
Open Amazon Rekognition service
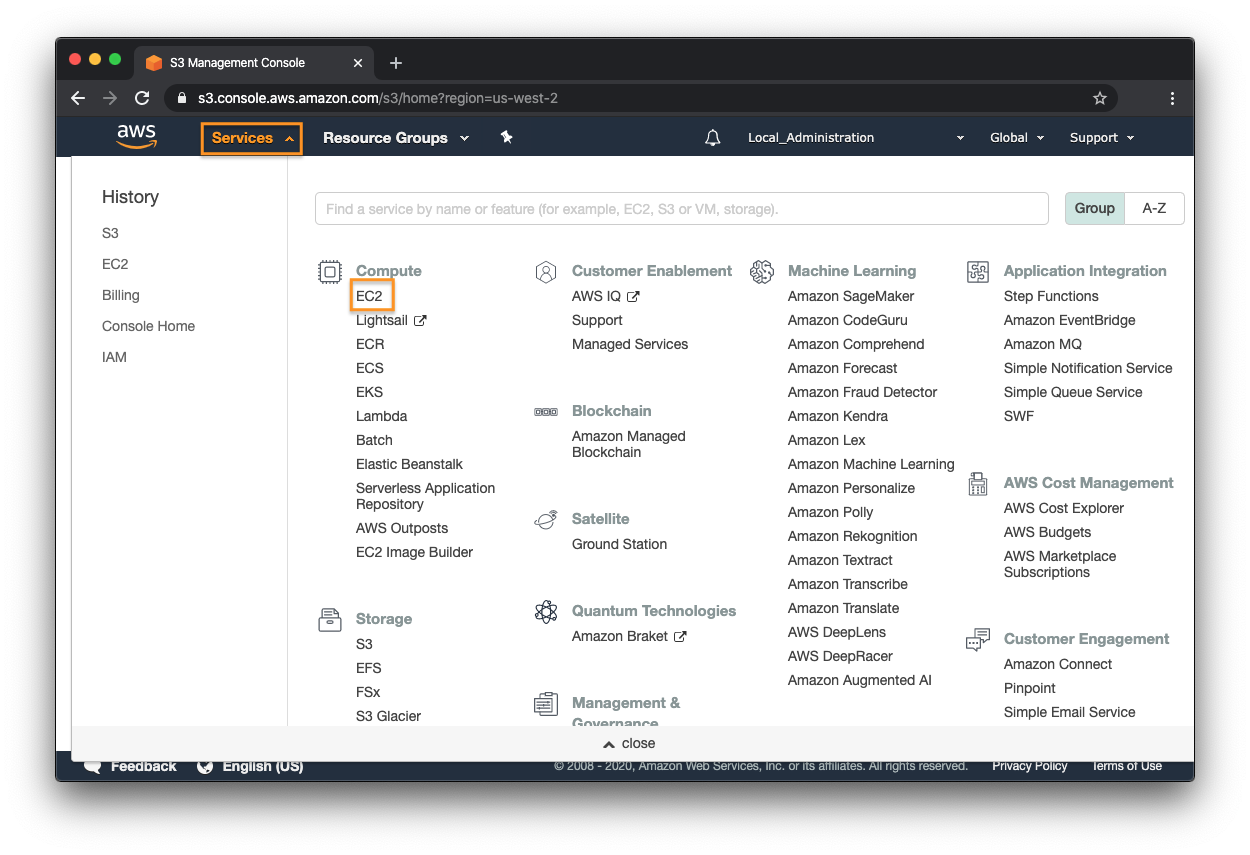tap(852, 536)
